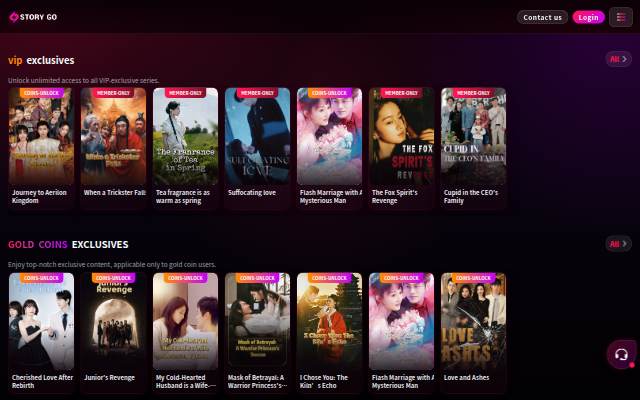Open Cherished Love After Rebirth poster
640x400 pixels.
point(41,321)
